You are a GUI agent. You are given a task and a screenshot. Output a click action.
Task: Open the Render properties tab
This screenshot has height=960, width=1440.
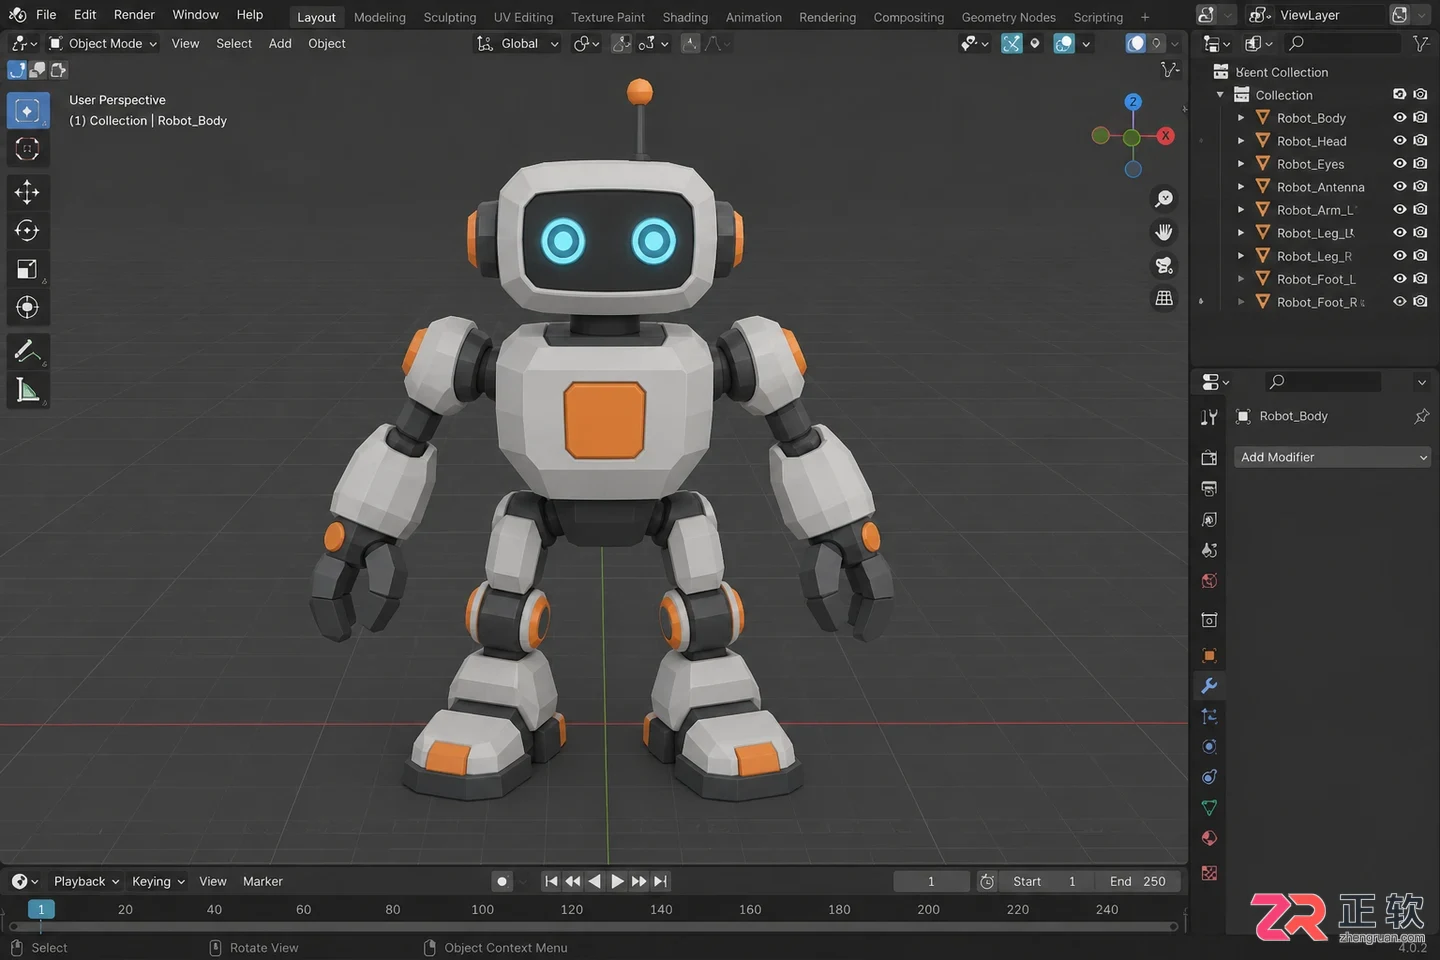(x=1209, y=458)
